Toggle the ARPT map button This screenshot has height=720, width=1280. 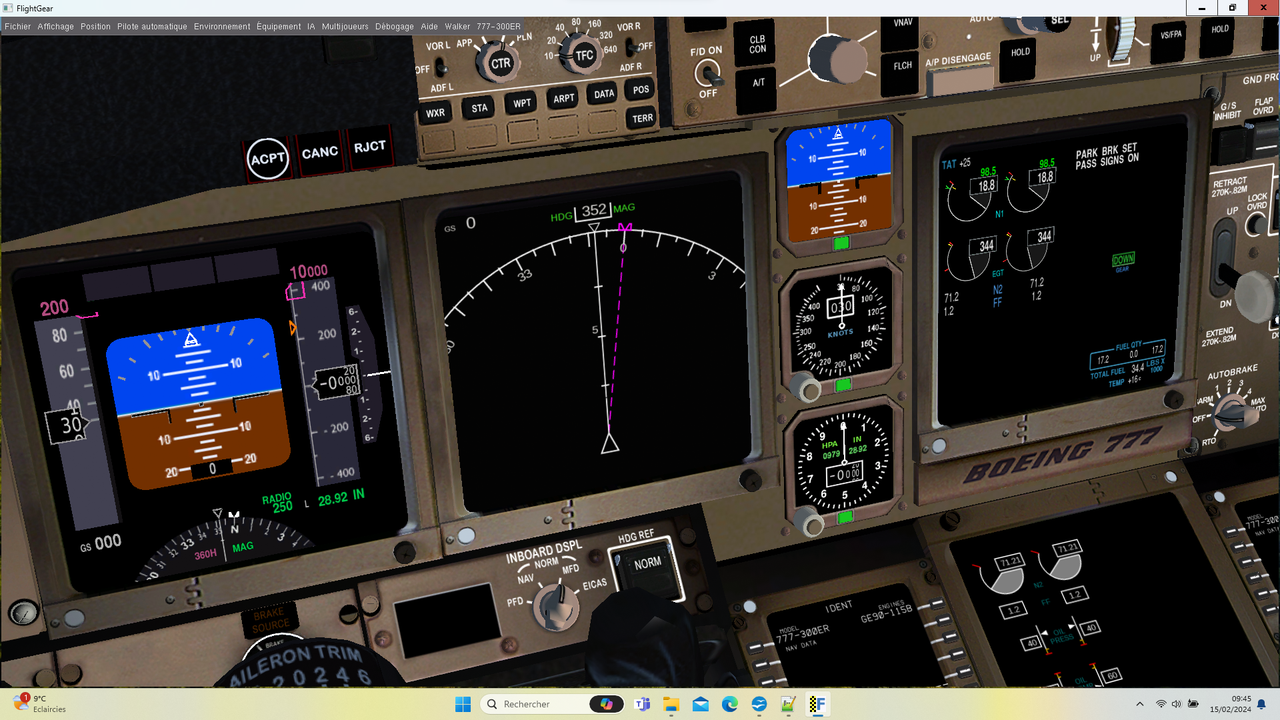(x=564, y=98)
